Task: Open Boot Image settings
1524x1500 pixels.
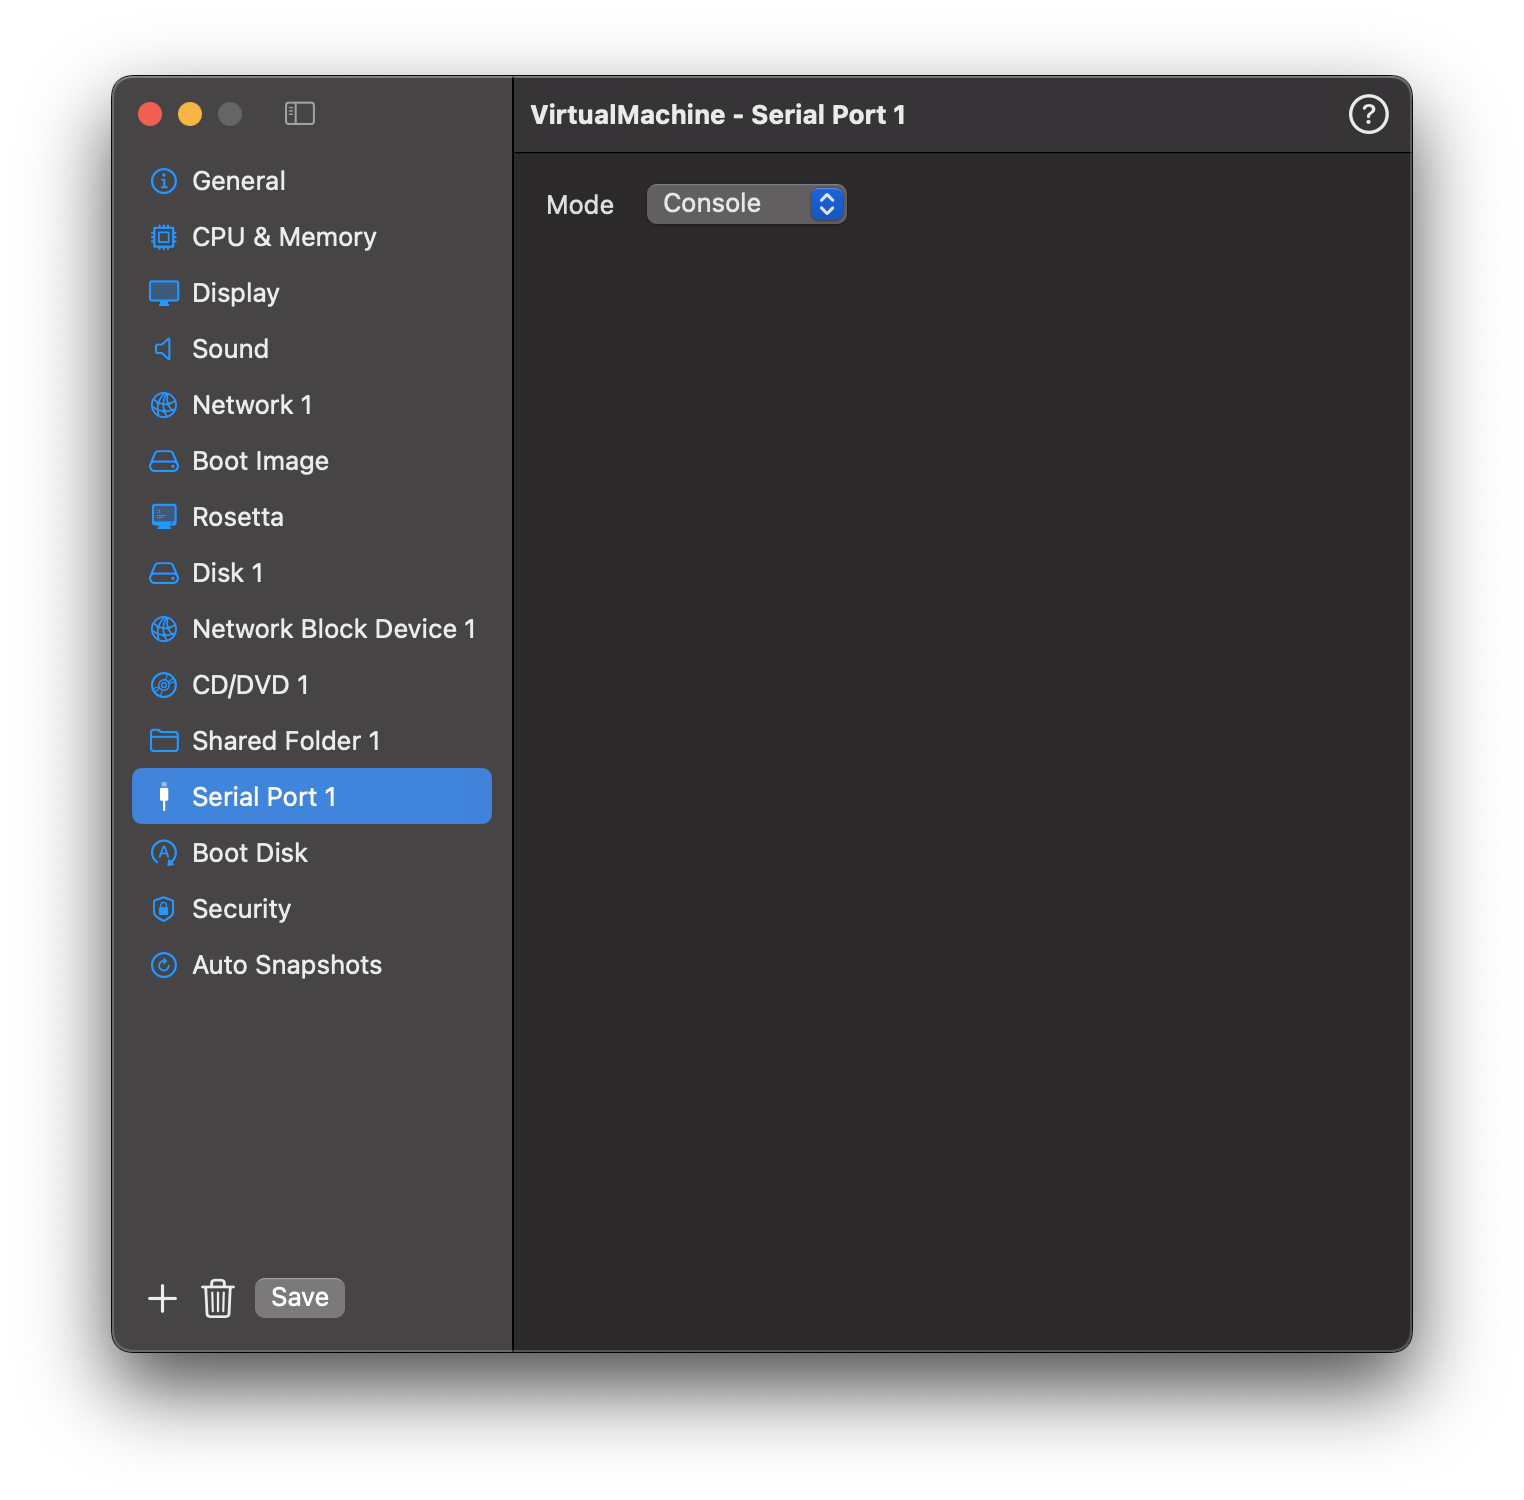Action: (x=260, y=461)
